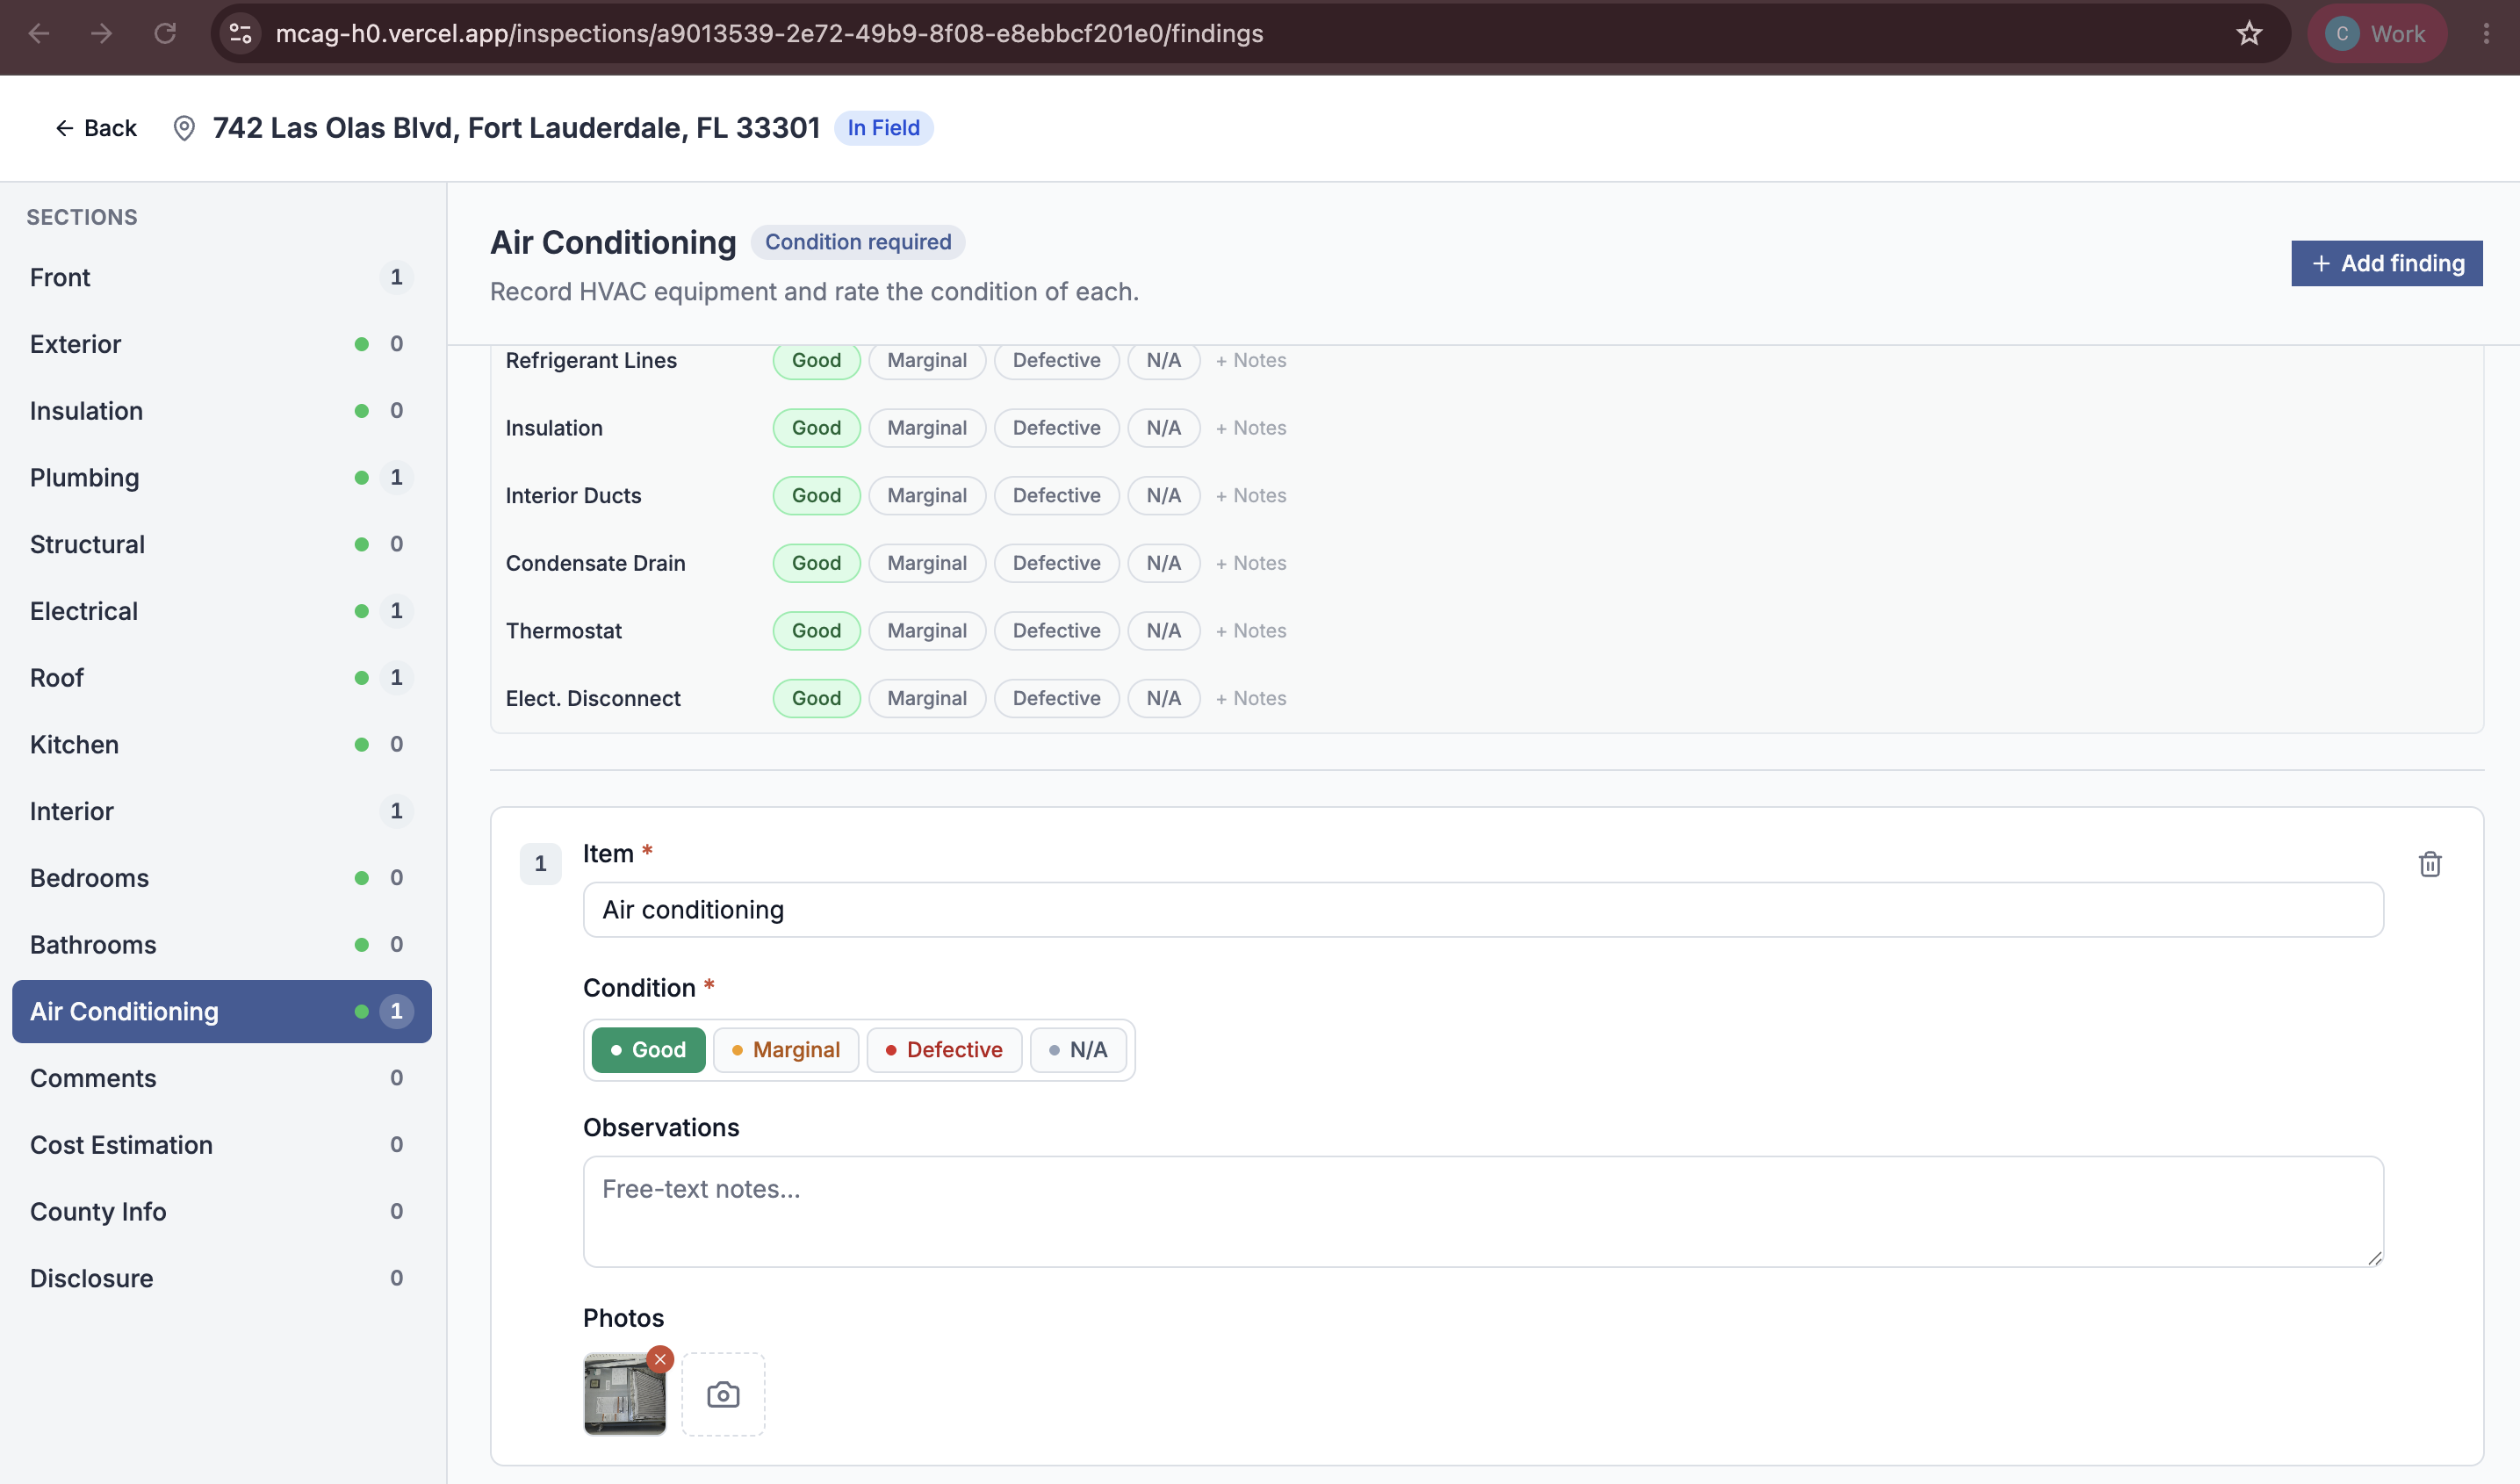Add notes to Insulation row
This screenshot has width=2520, height=1484.
point(1251,428)
